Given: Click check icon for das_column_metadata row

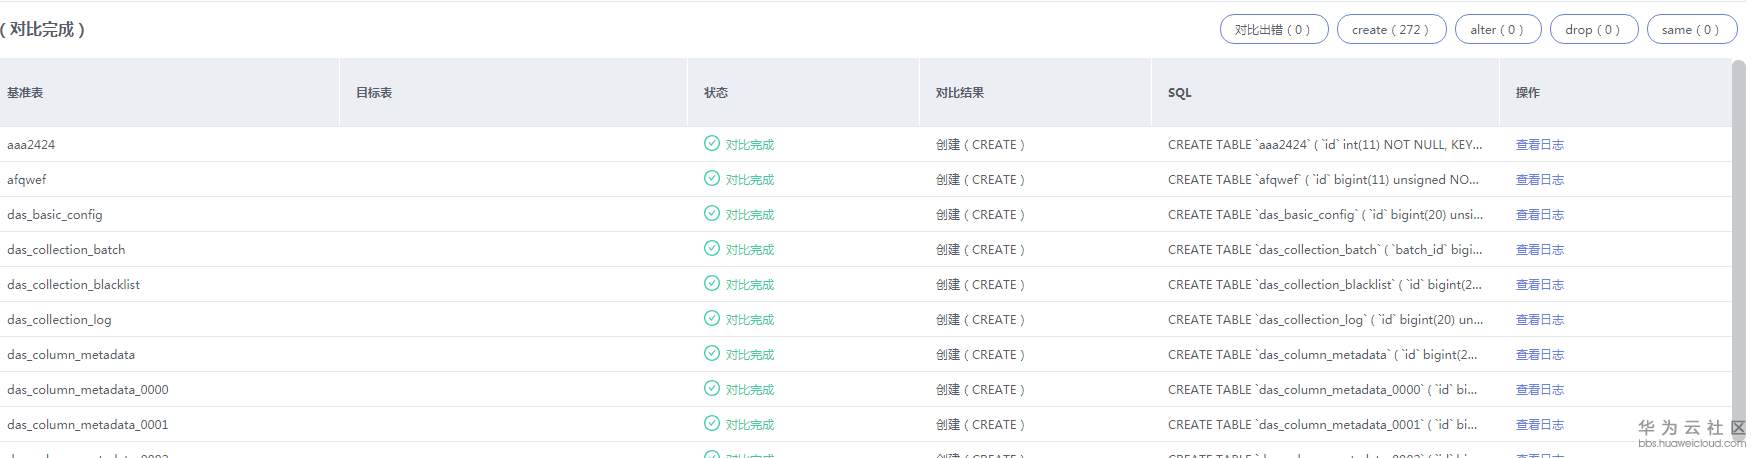Looking at the screenshot, I should point(712,354).
